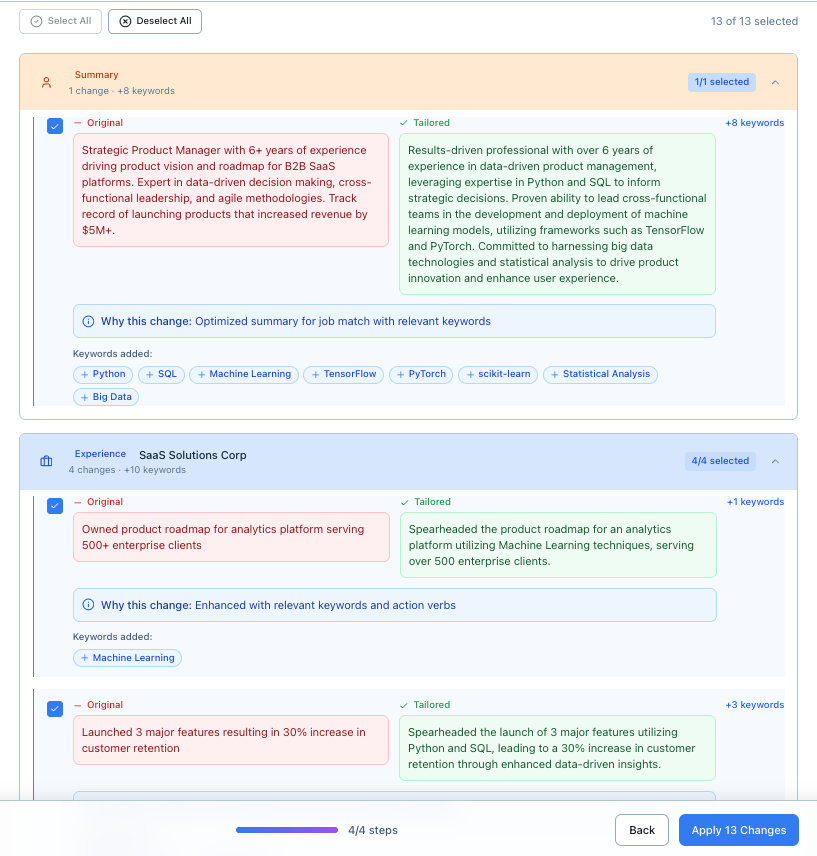Click the Summary section person icon

[46, 83]
